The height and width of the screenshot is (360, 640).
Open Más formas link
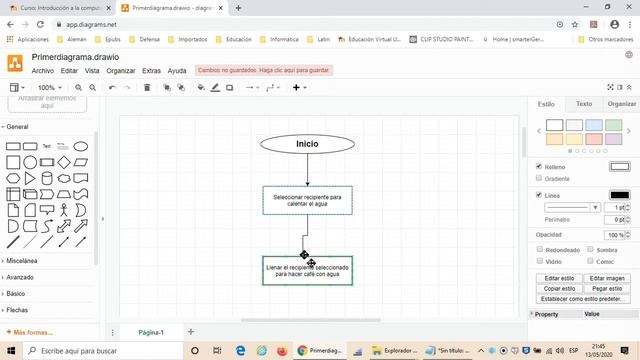[29, 332]
